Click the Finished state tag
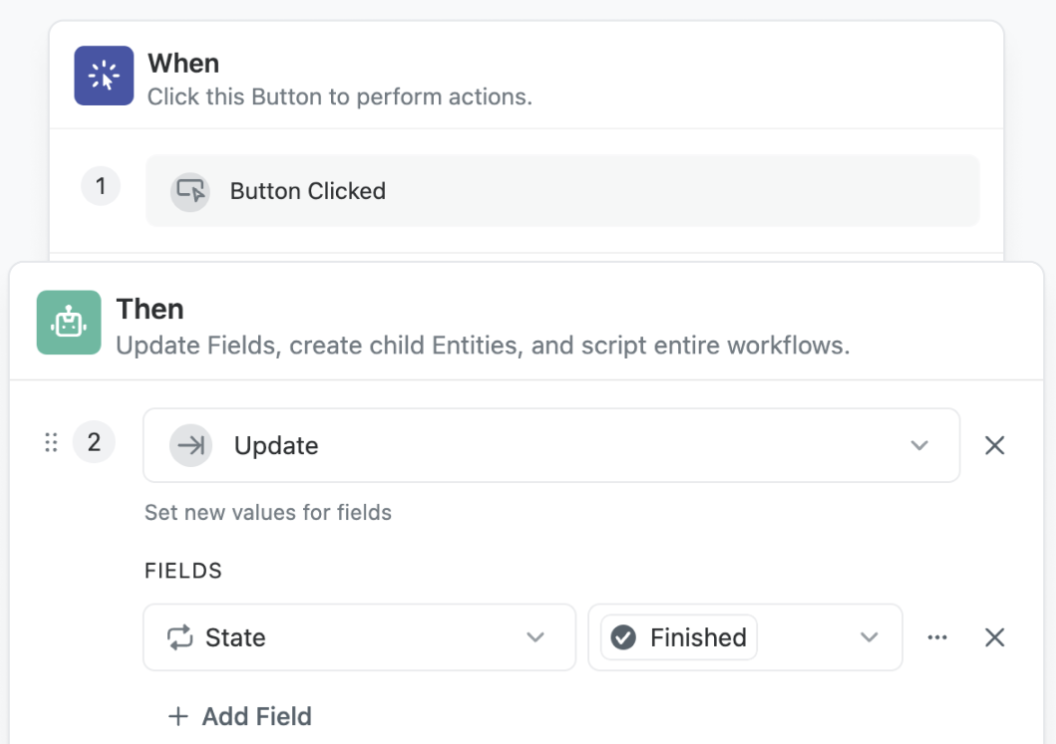 pos(679,637)
